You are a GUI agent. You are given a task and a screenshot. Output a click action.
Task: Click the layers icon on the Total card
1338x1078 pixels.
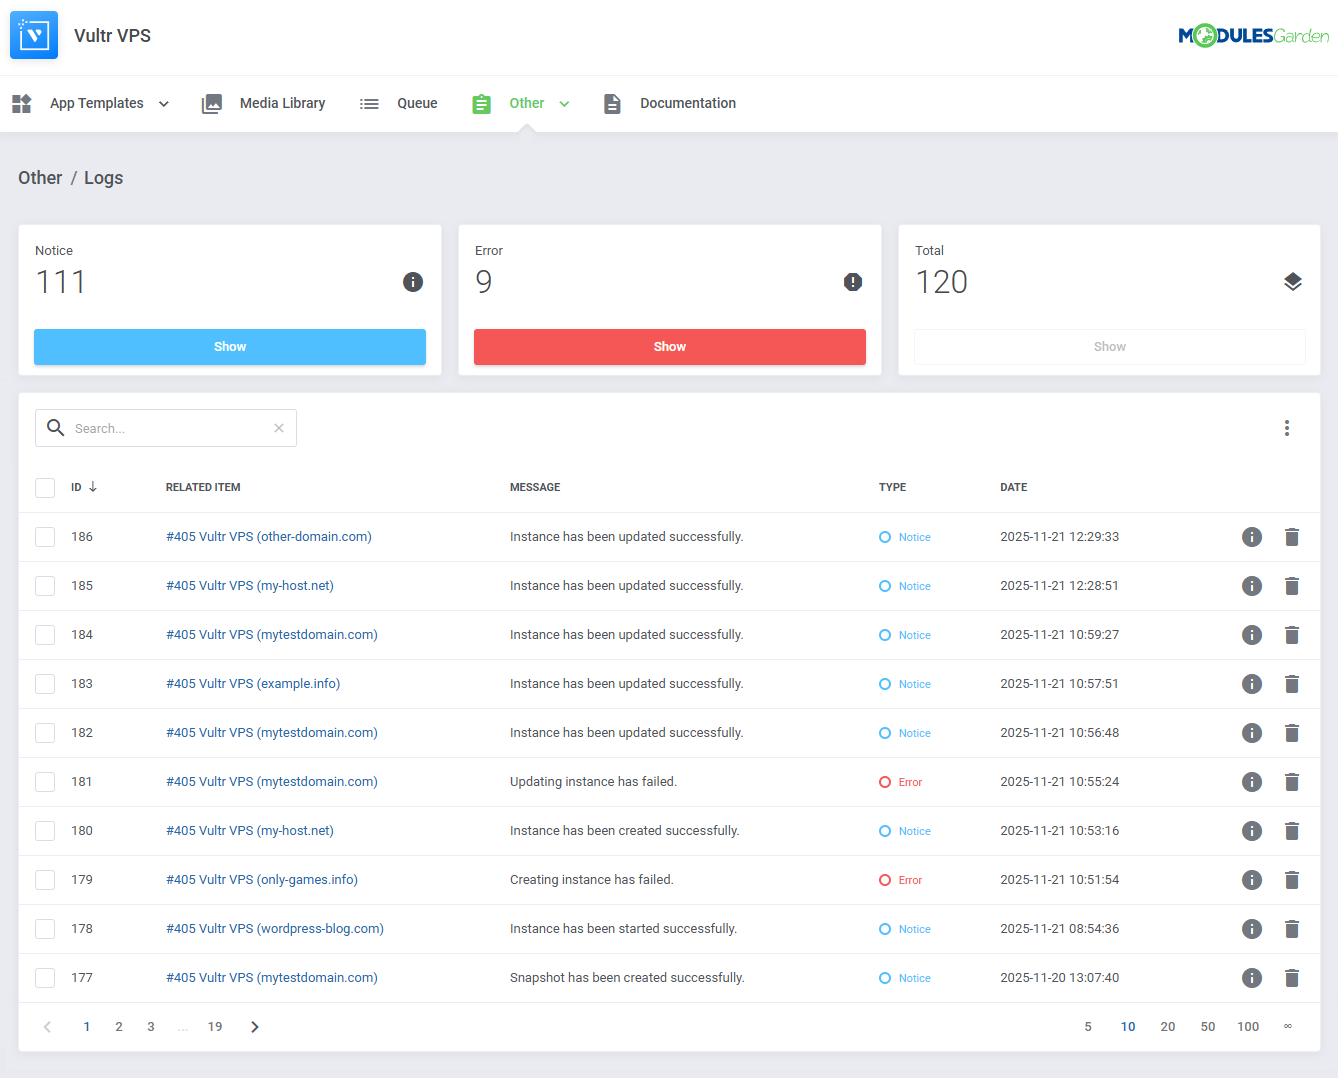(x=1292, y=282)
